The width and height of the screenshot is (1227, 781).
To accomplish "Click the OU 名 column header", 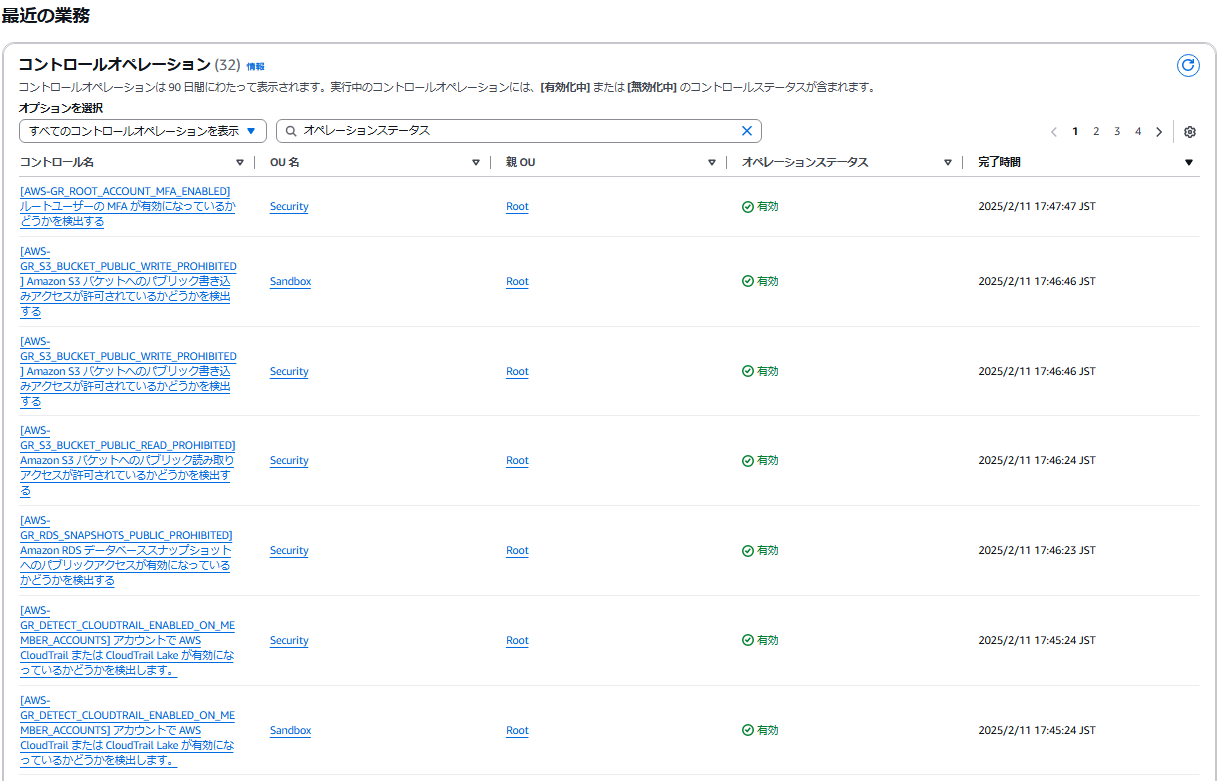I will (x=285, y=162).
